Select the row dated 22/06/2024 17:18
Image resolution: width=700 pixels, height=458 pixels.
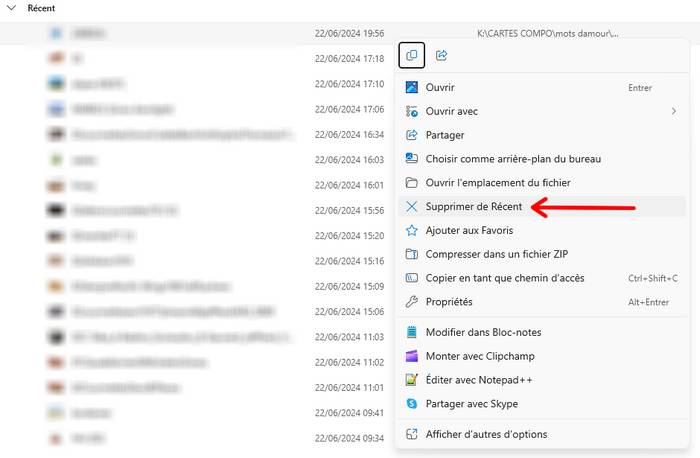coord(196,58)
